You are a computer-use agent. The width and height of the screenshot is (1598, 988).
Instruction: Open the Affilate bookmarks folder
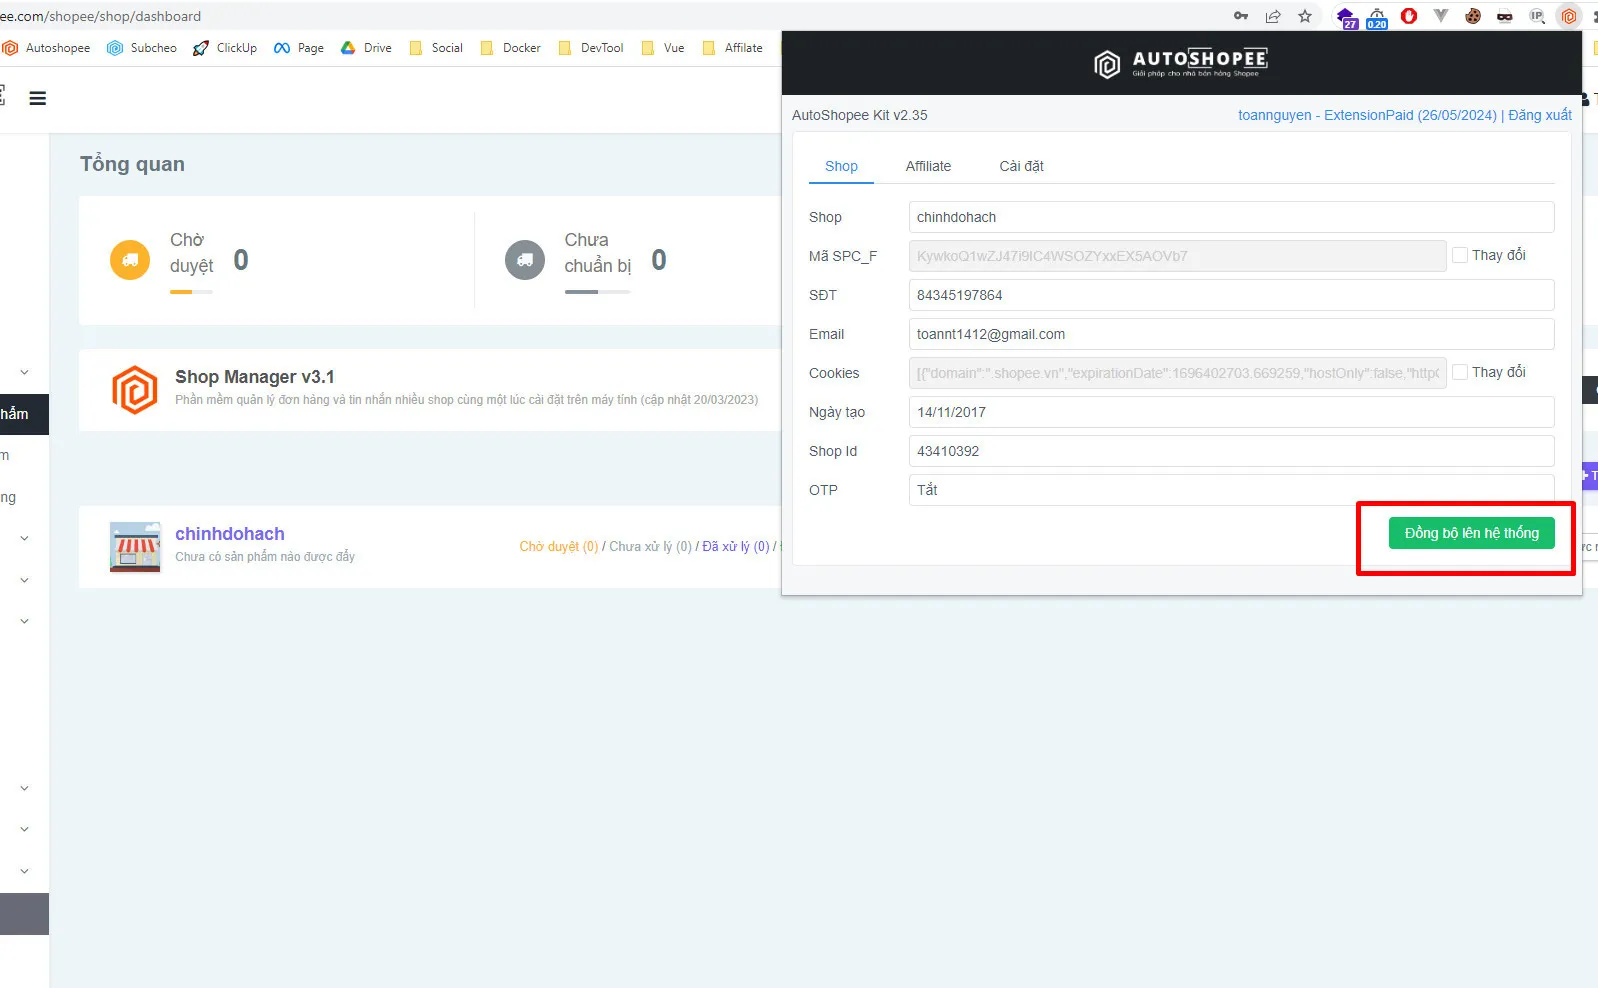coord(733,48)
